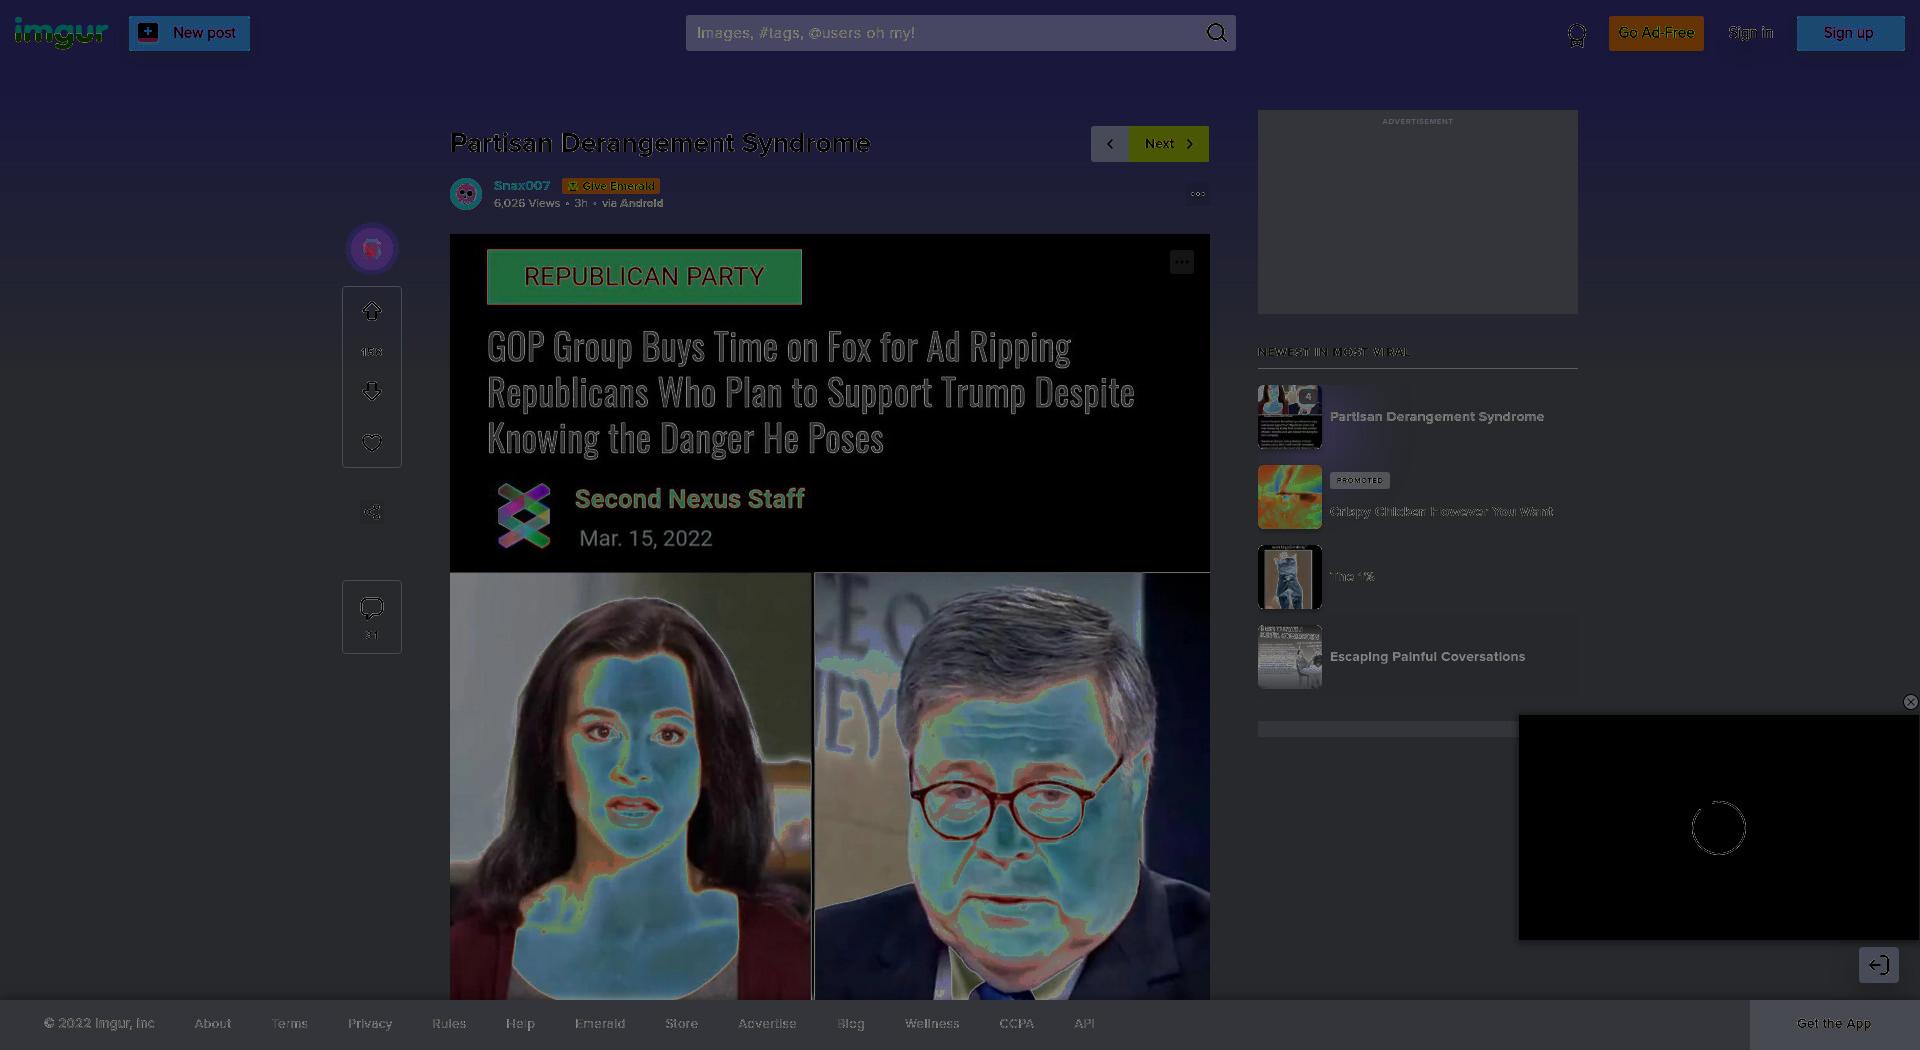Click the New post button
Viewport: 1920px width, 1050px height.
(x=189, y=33)
